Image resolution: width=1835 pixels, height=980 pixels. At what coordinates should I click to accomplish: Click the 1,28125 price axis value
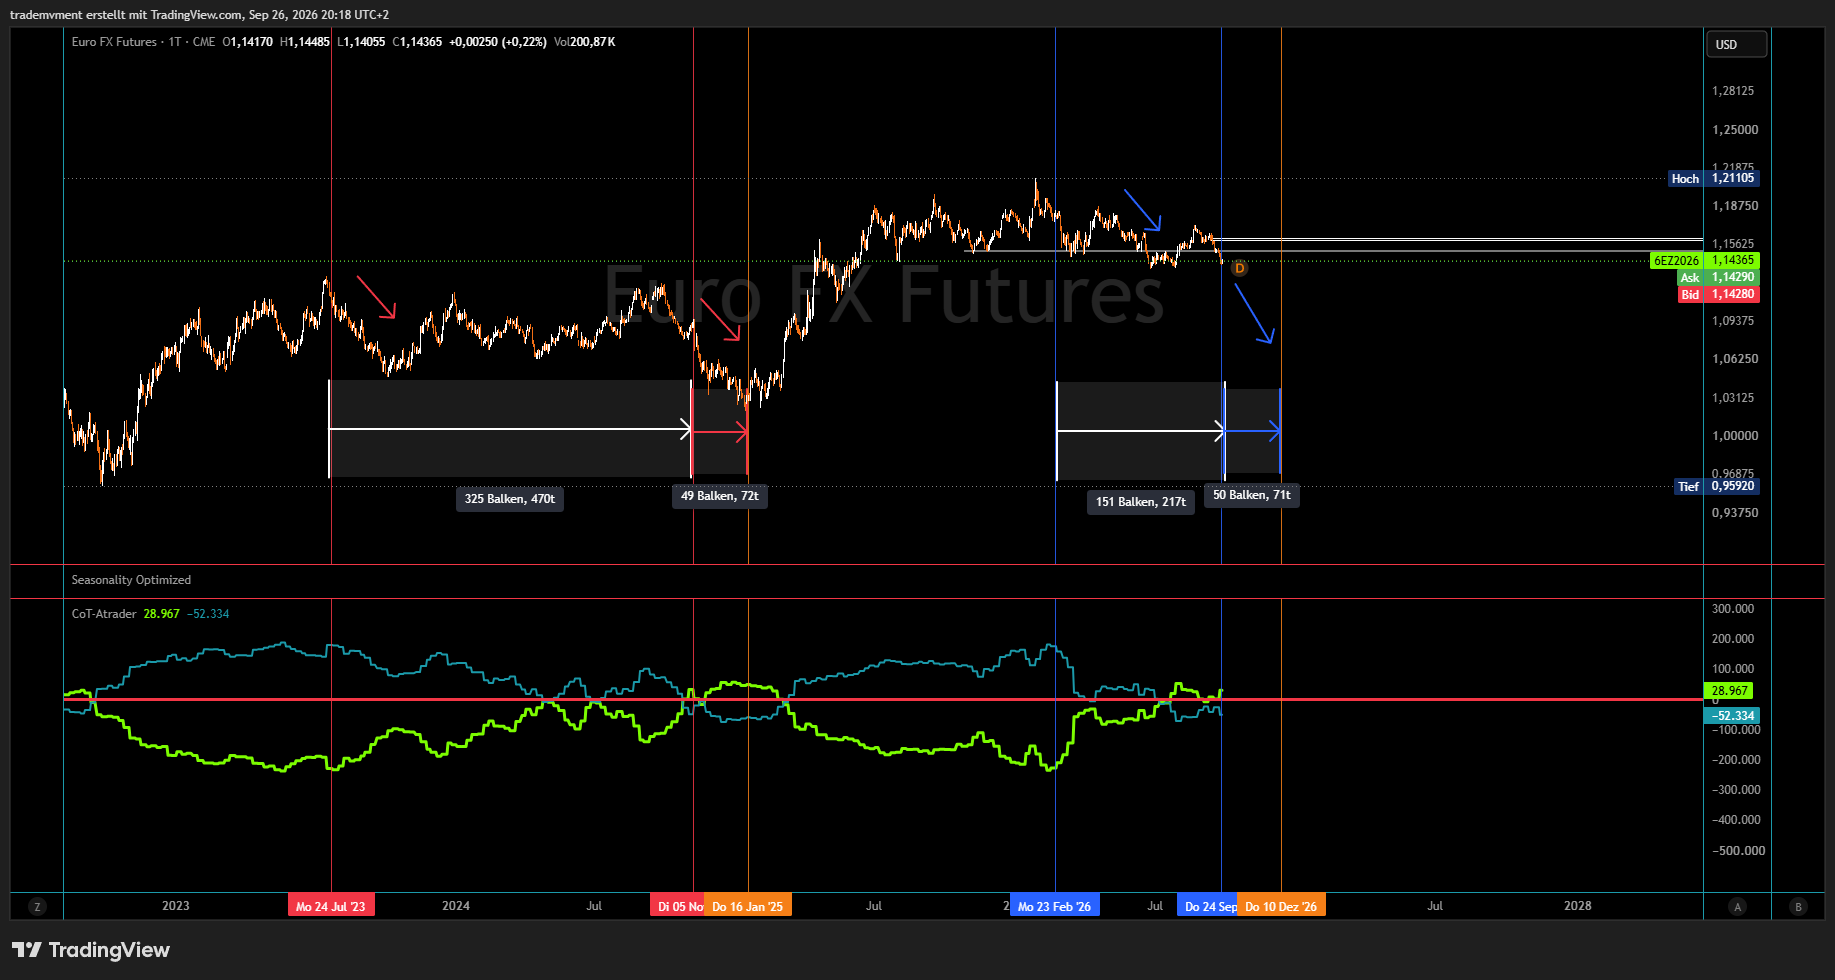1733,91
